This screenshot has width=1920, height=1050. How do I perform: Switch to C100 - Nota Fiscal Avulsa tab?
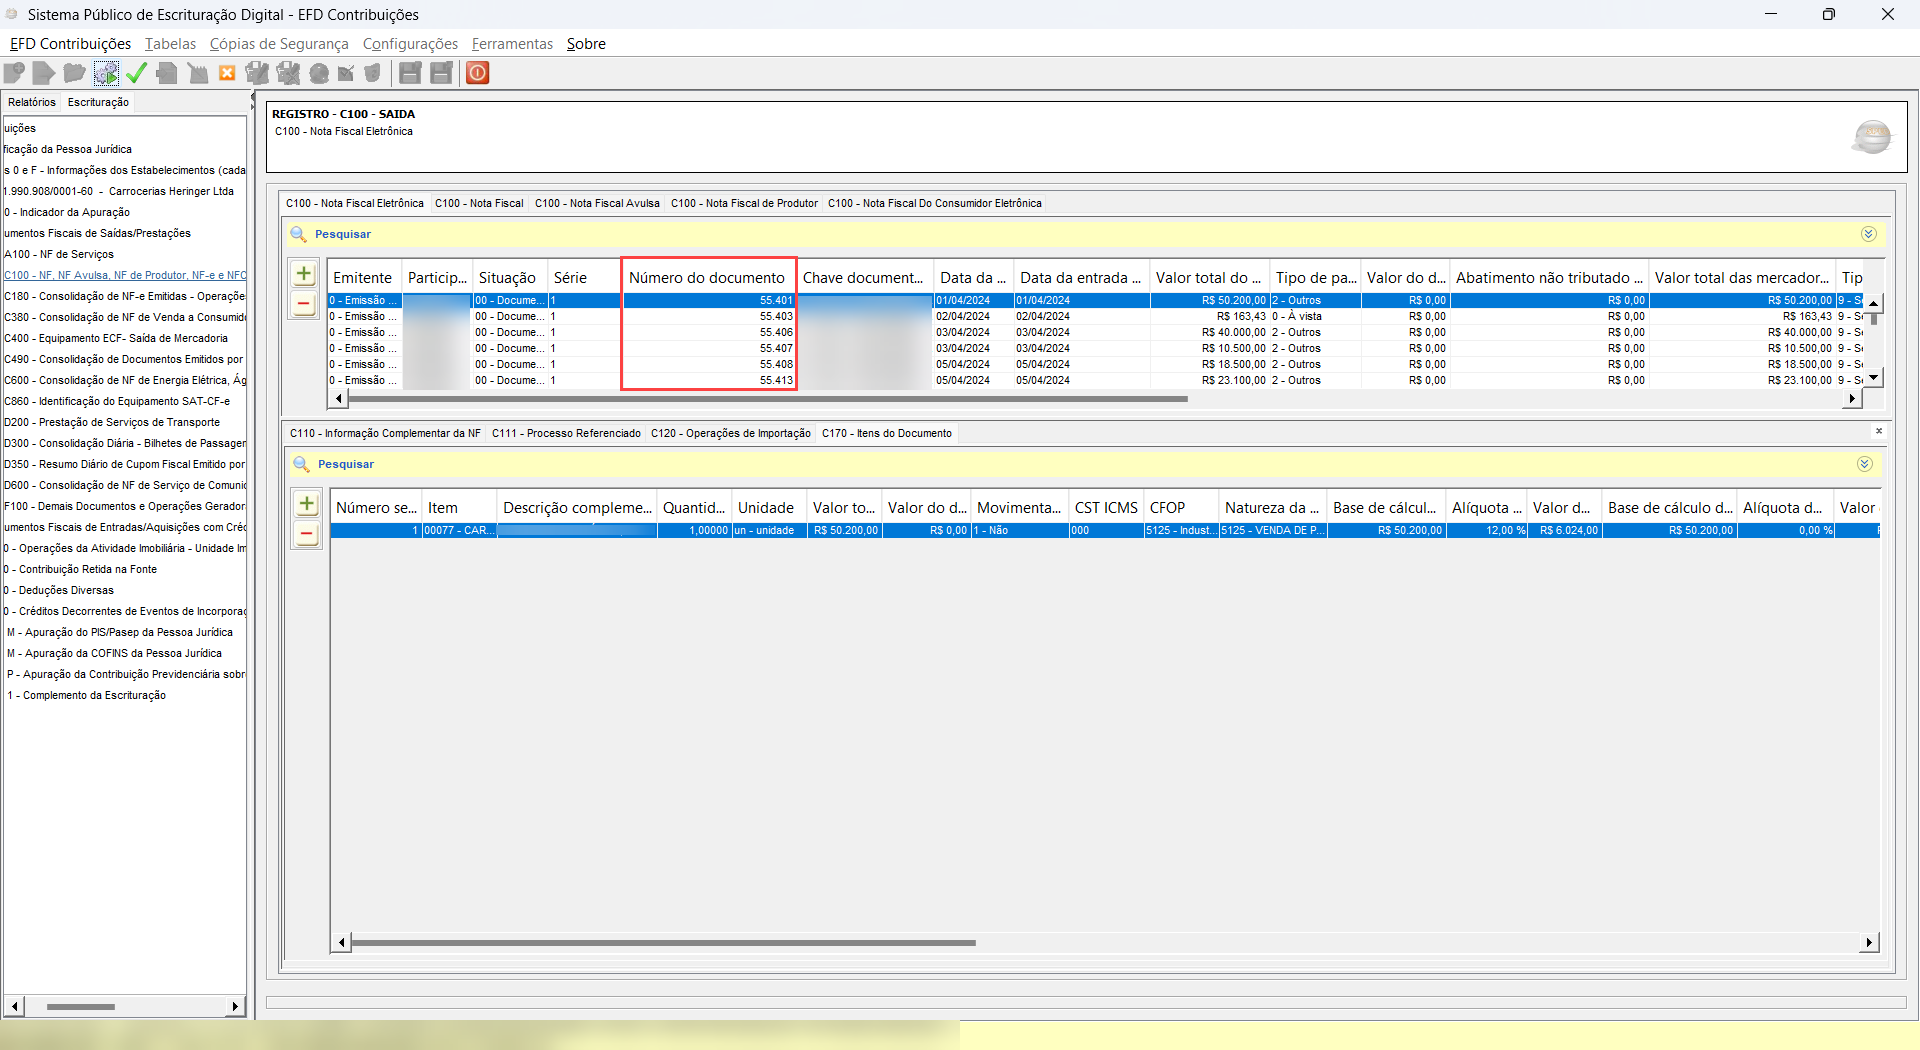pyautogui.click(x=597, y=203)
